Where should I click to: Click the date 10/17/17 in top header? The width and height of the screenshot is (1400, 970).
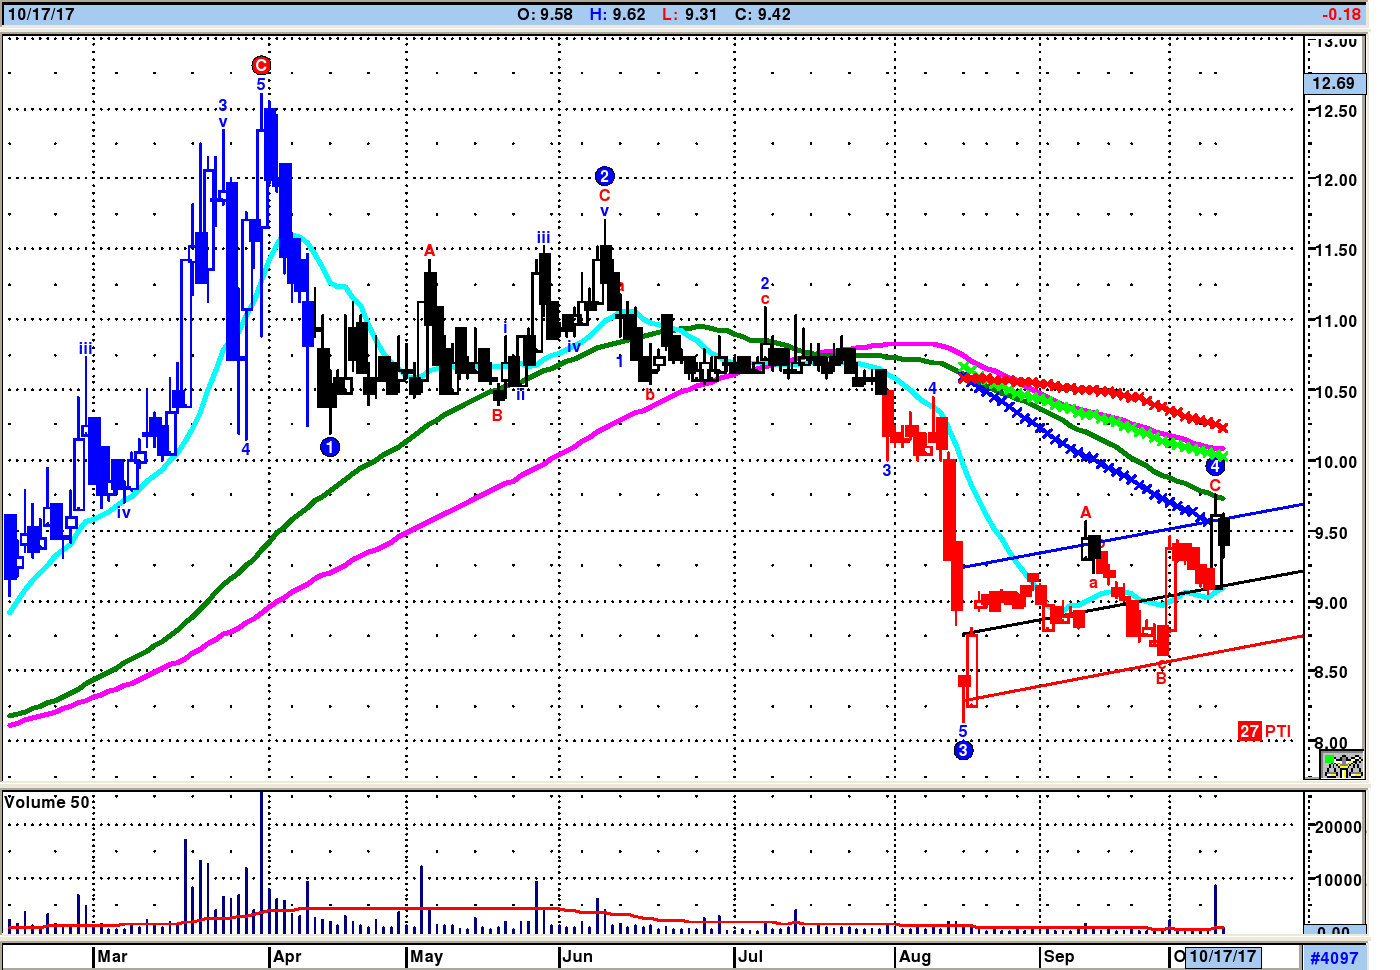pyautogui.click(x=41, y=14)
